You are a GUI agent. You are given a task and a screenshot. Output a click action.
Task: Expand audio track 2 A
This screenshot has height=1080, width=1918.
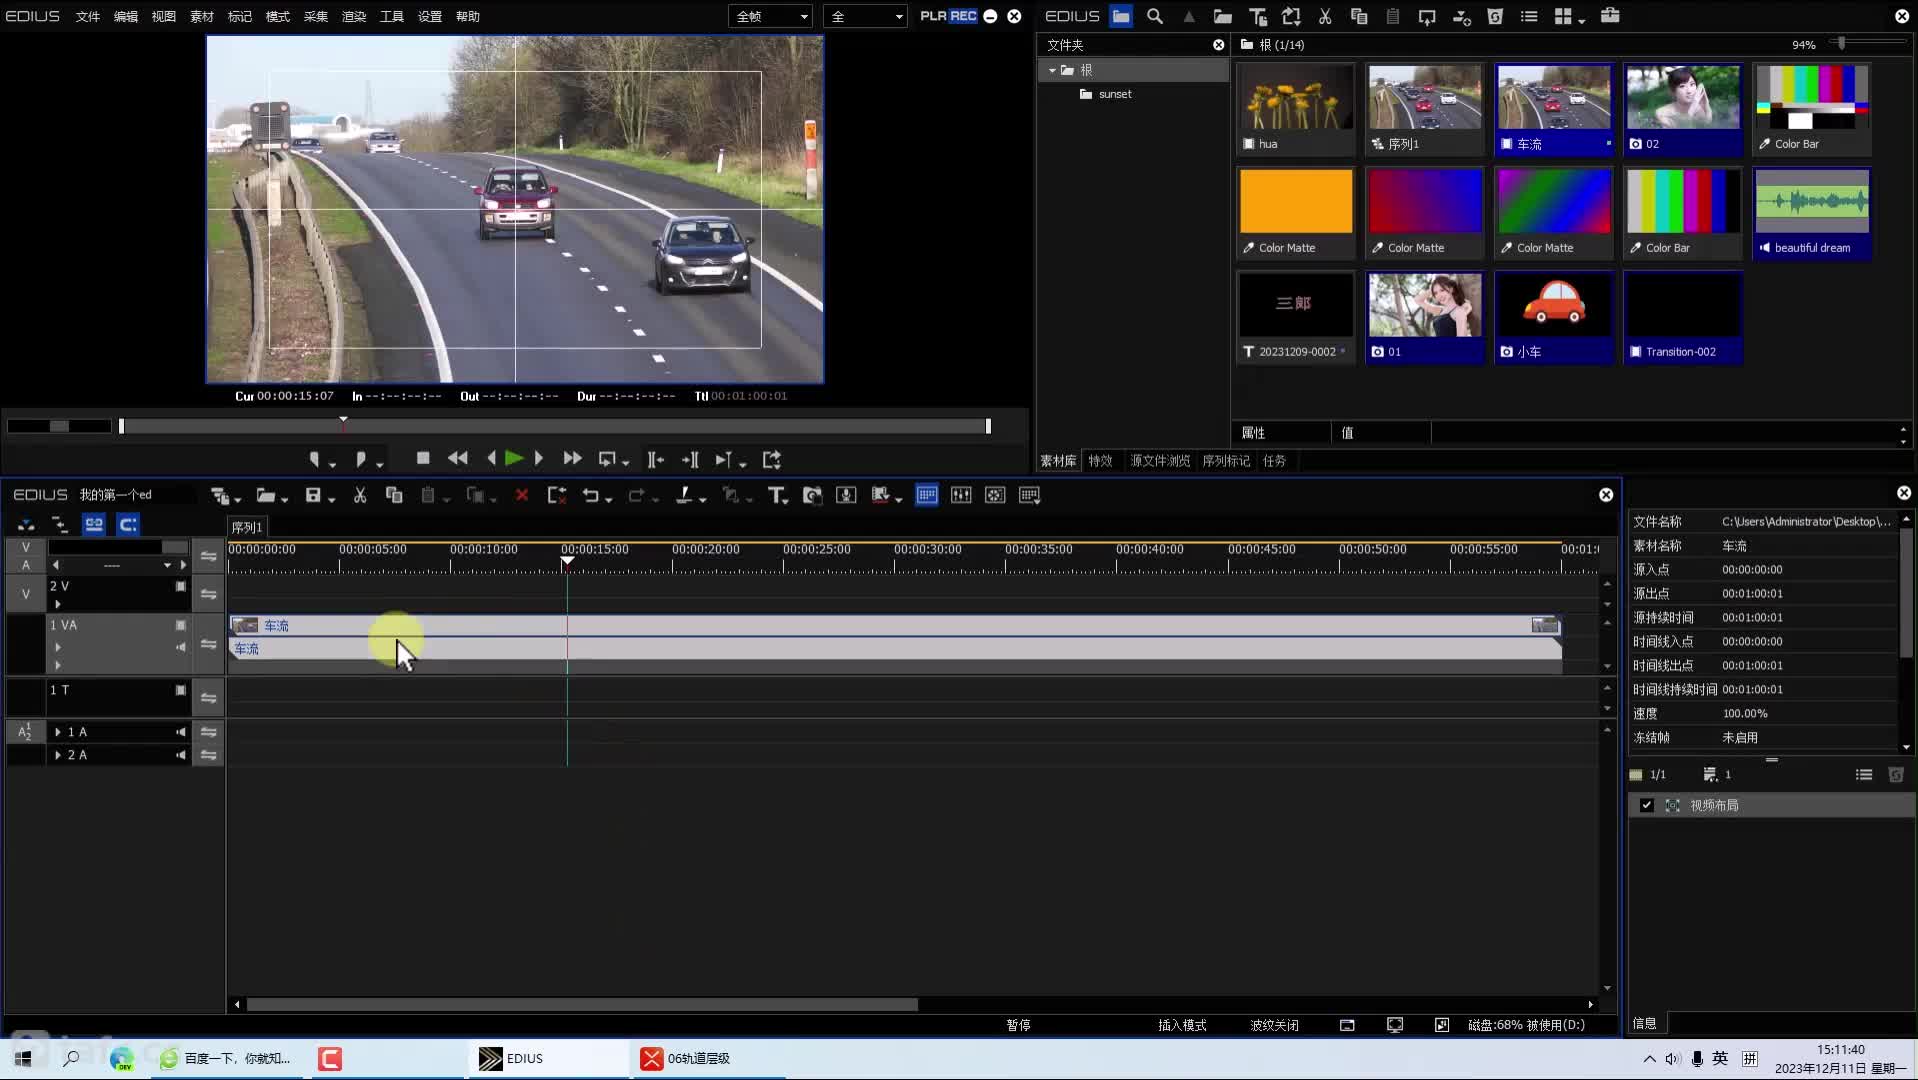tap(58, 755)
